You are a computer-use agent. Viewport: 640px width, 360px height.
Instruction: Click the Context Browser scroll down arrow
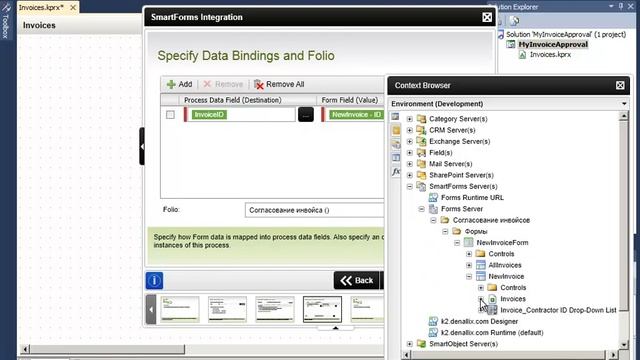623,345
